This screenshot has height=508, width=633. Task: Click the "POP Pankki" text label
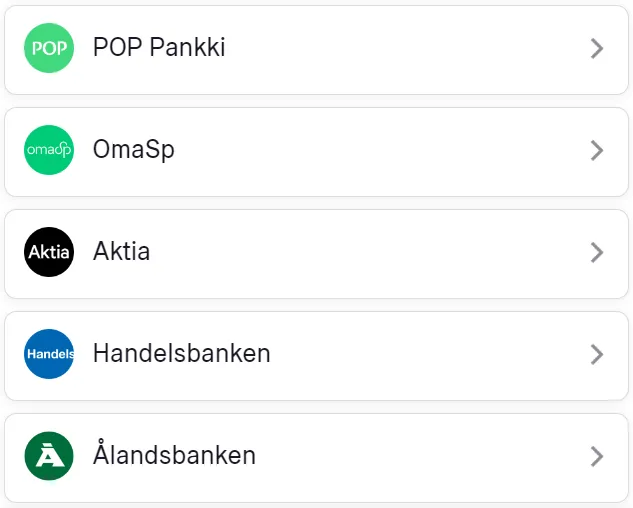(158, 48)
